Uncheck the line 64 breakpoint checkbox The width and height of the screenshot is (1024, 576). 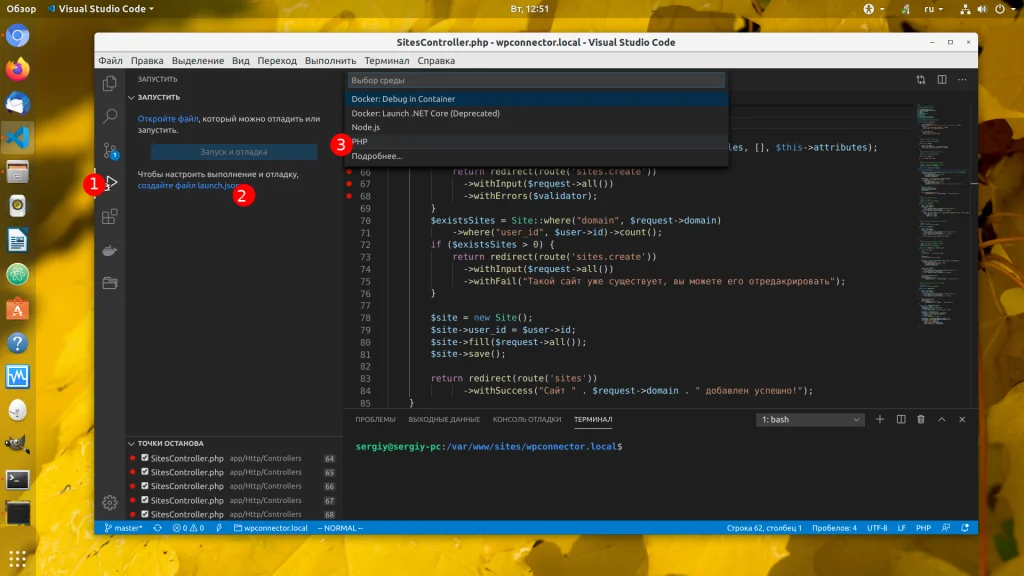pos(145,458)
